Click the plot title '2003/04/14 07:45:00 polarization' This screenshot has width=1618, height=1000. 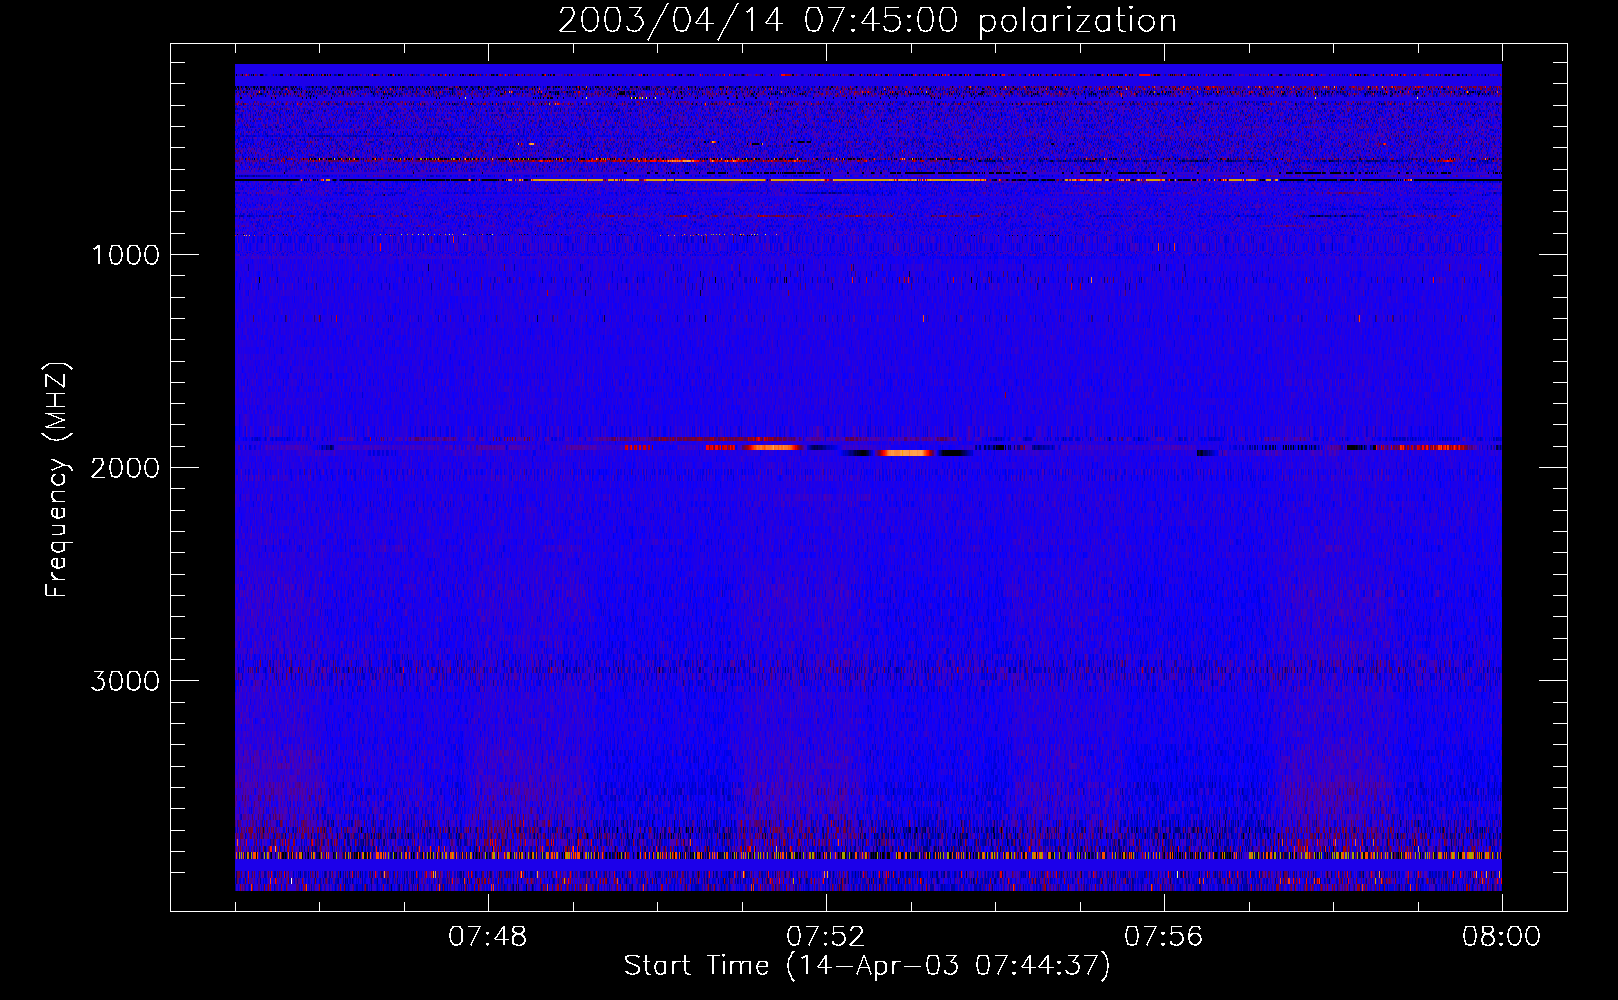tap(867, 21)
